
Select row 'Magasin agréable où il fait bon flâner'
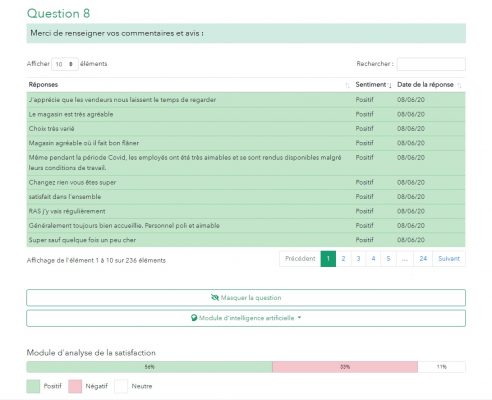[246, 143]
